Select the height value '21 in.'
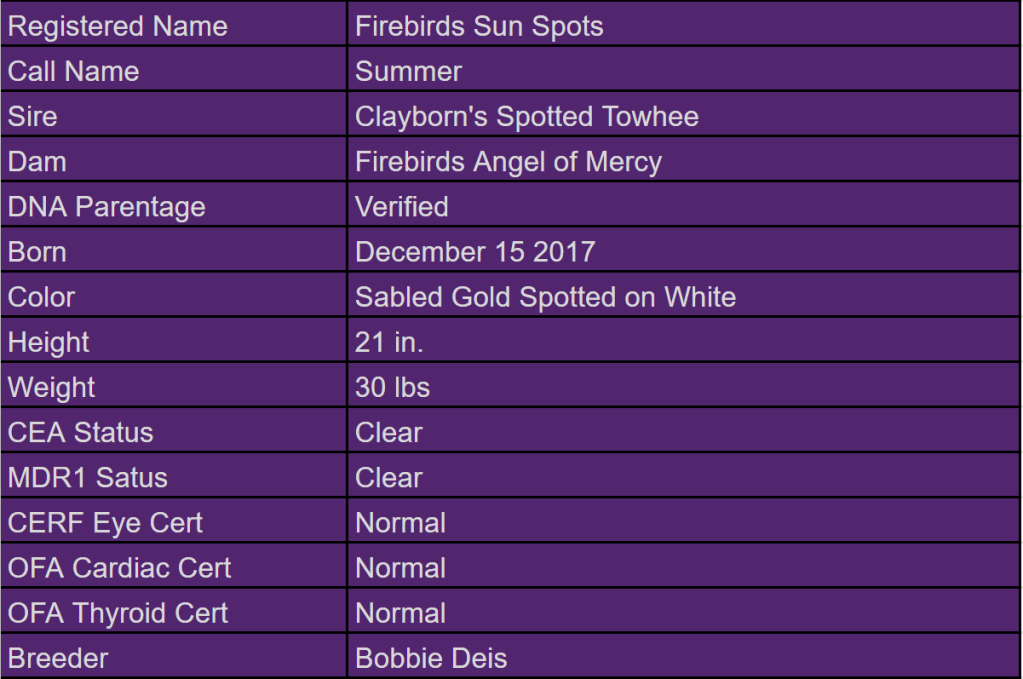Image resolution: width=1023 pixels, height=679 pixels. 389,342
